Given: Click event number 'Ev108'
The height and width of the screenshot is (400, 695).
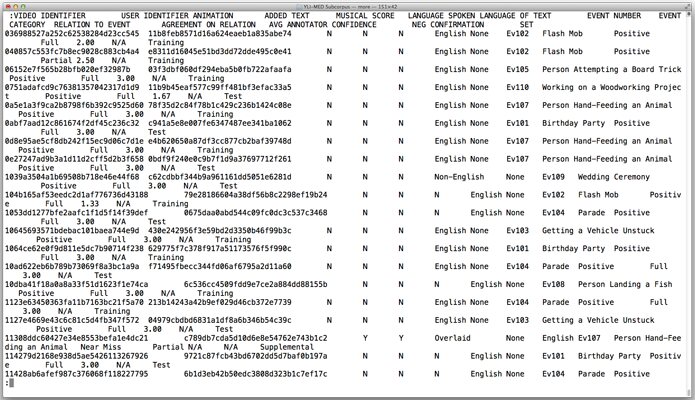Looking at the screenshot, I should coord(554,284).
